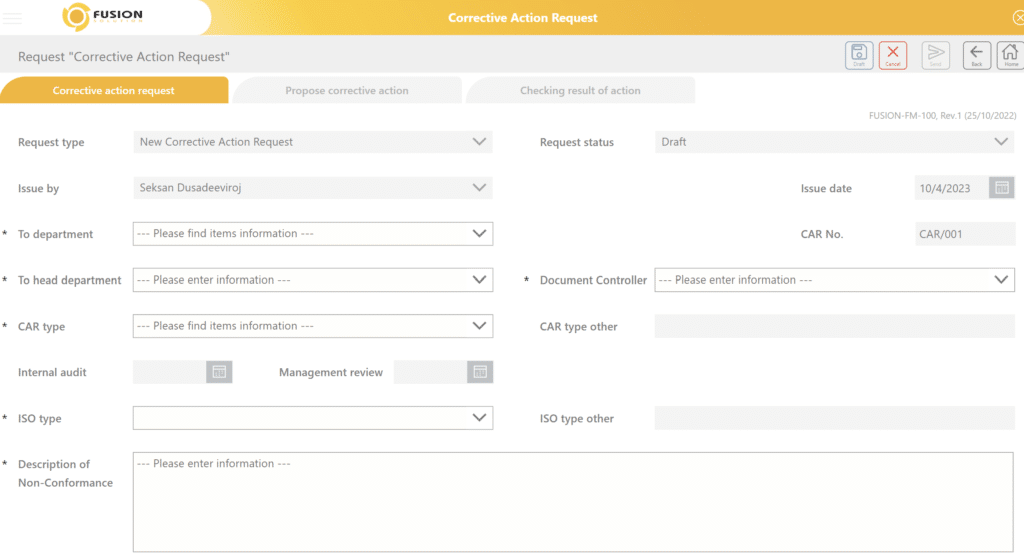Click the Request status label

(577, 142)
